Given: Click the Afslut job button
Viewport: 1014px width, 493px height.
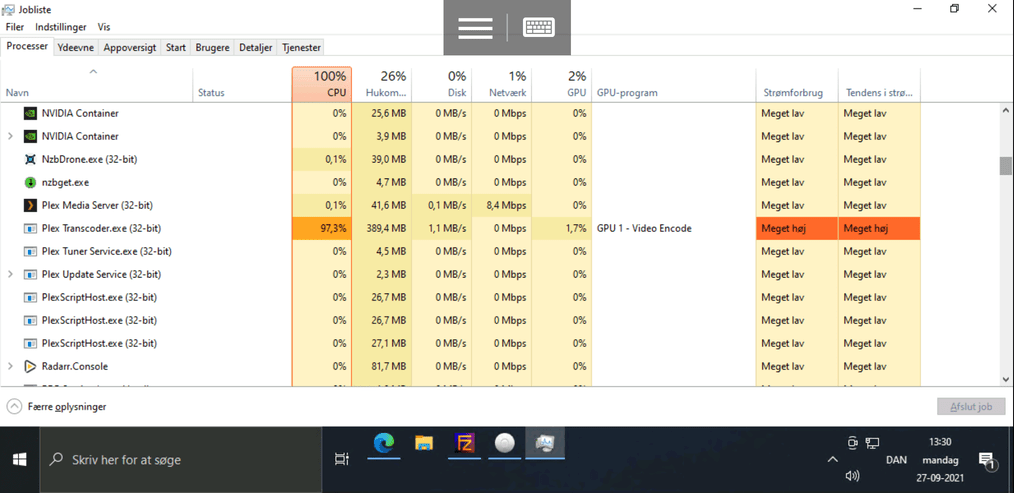Looking at the screenshot, I should [x=971, y=407].
